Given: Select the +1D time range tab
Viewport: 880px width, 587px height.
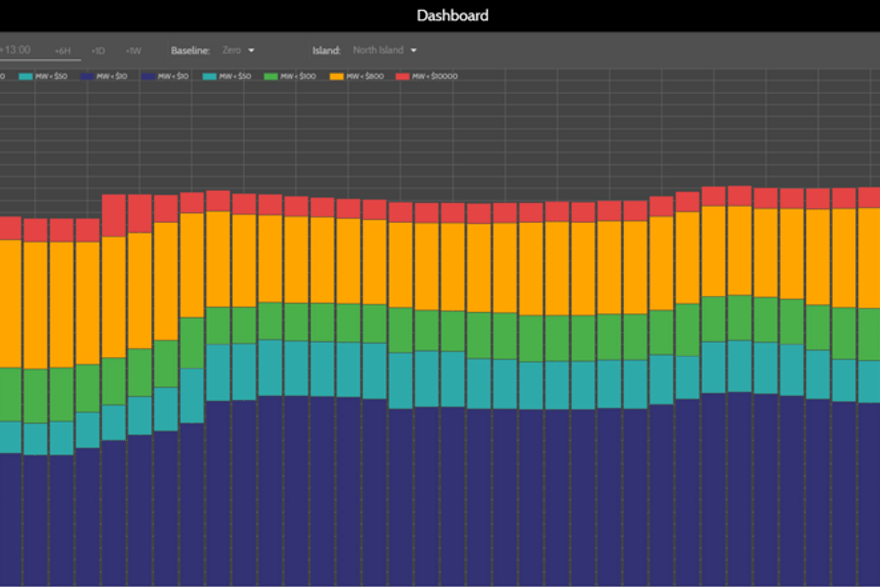Looking at the screenshot, I should click(98, 50).
